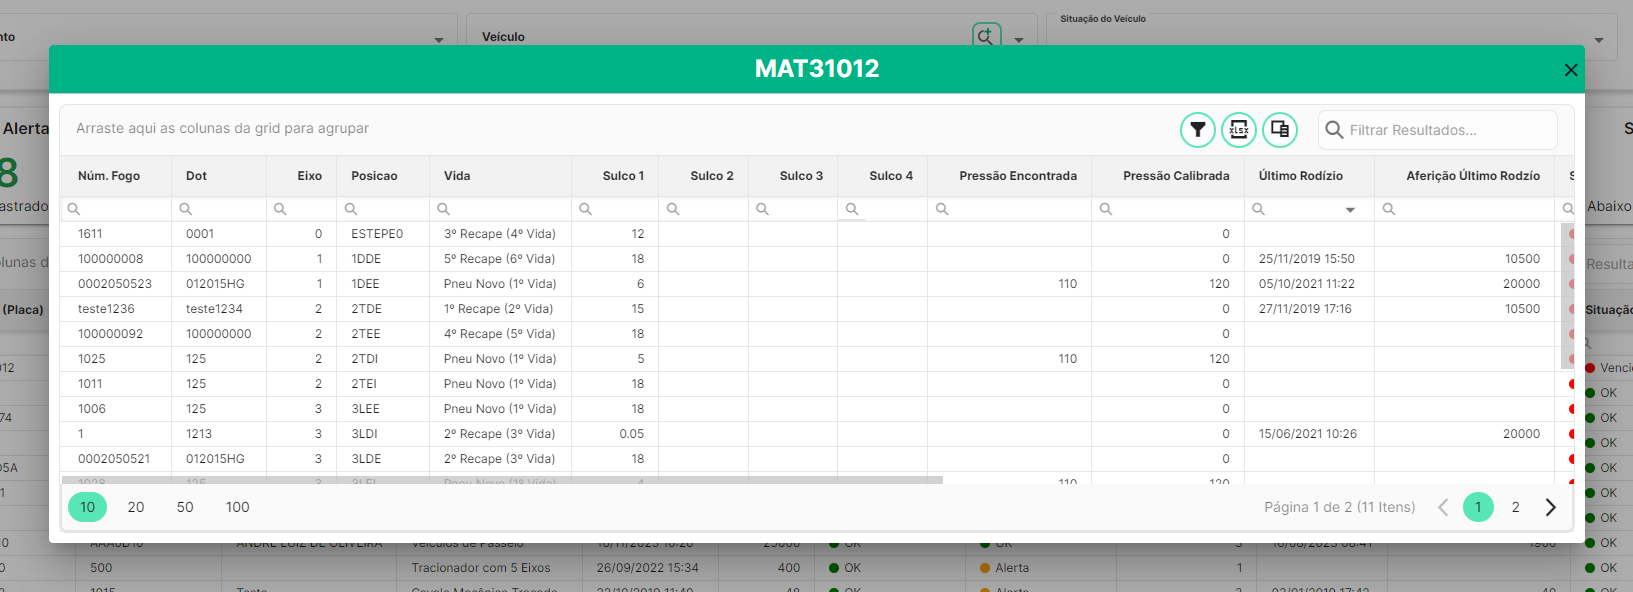Click the previous page arrow
The image size is (1633, 592).
(1443, 507)
